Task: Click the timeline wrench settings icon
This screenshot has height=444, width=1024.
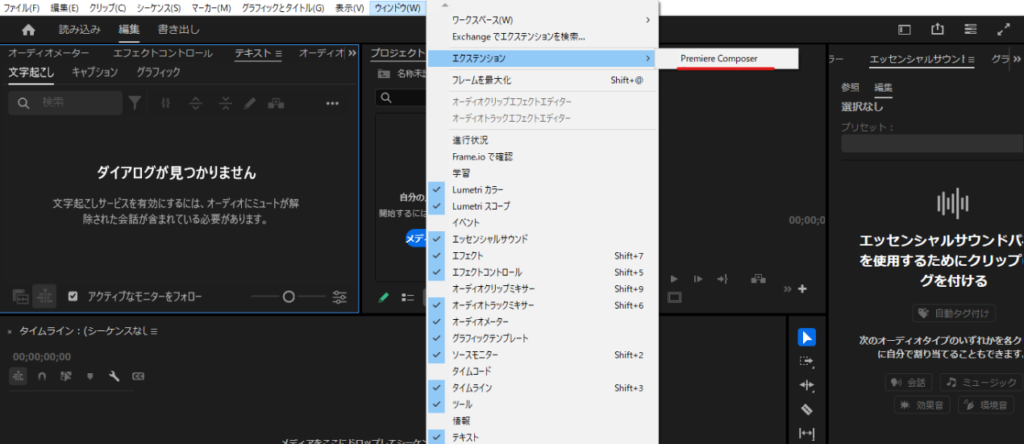Action: pyautogui.click(x=114, y=376)
